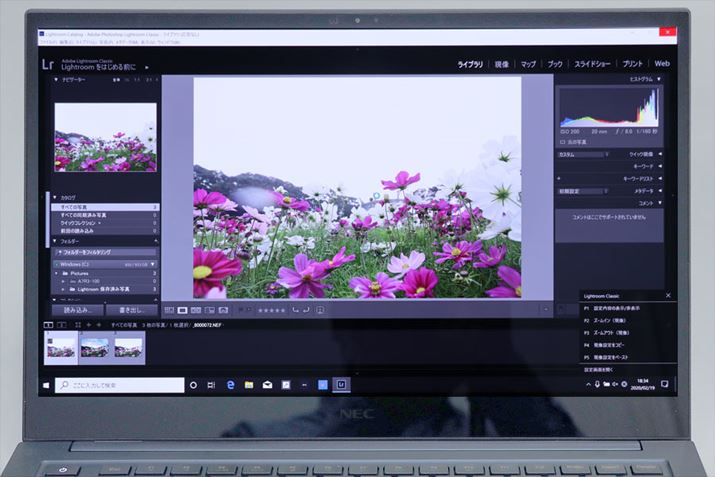
Task: Switch to People view in toolbar
Action: click(x=223, y=310)
